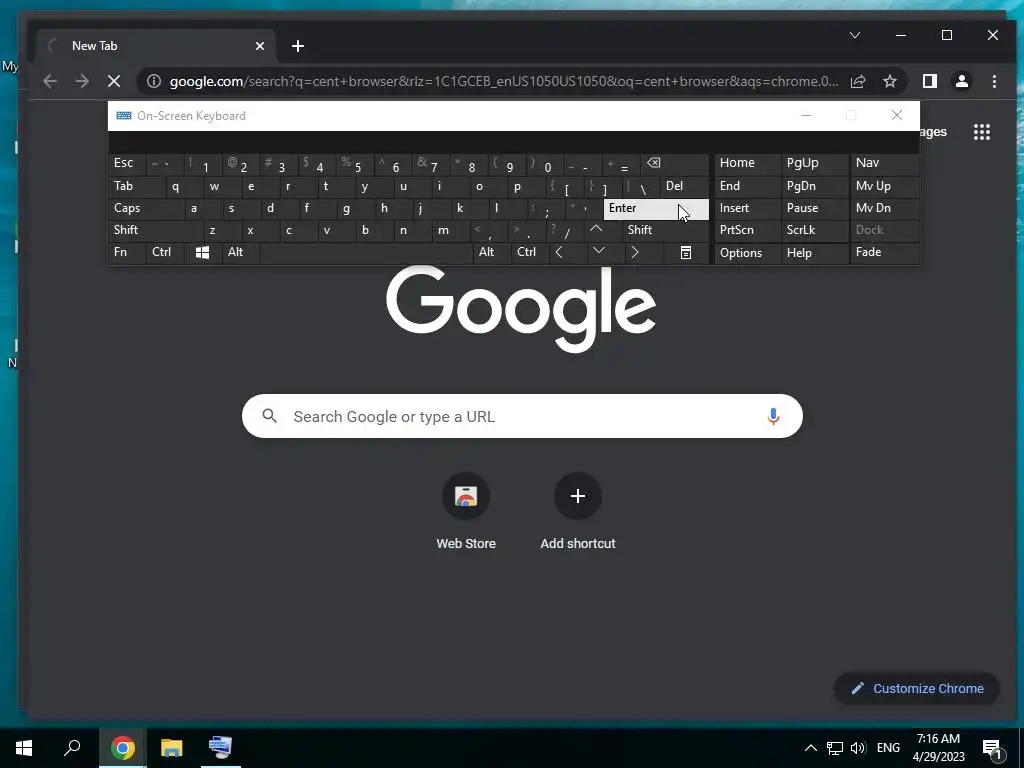Viewport: 1024px width, 768px height.
Task: Search by voice using the microphone icon
Action: coord(773,416)
